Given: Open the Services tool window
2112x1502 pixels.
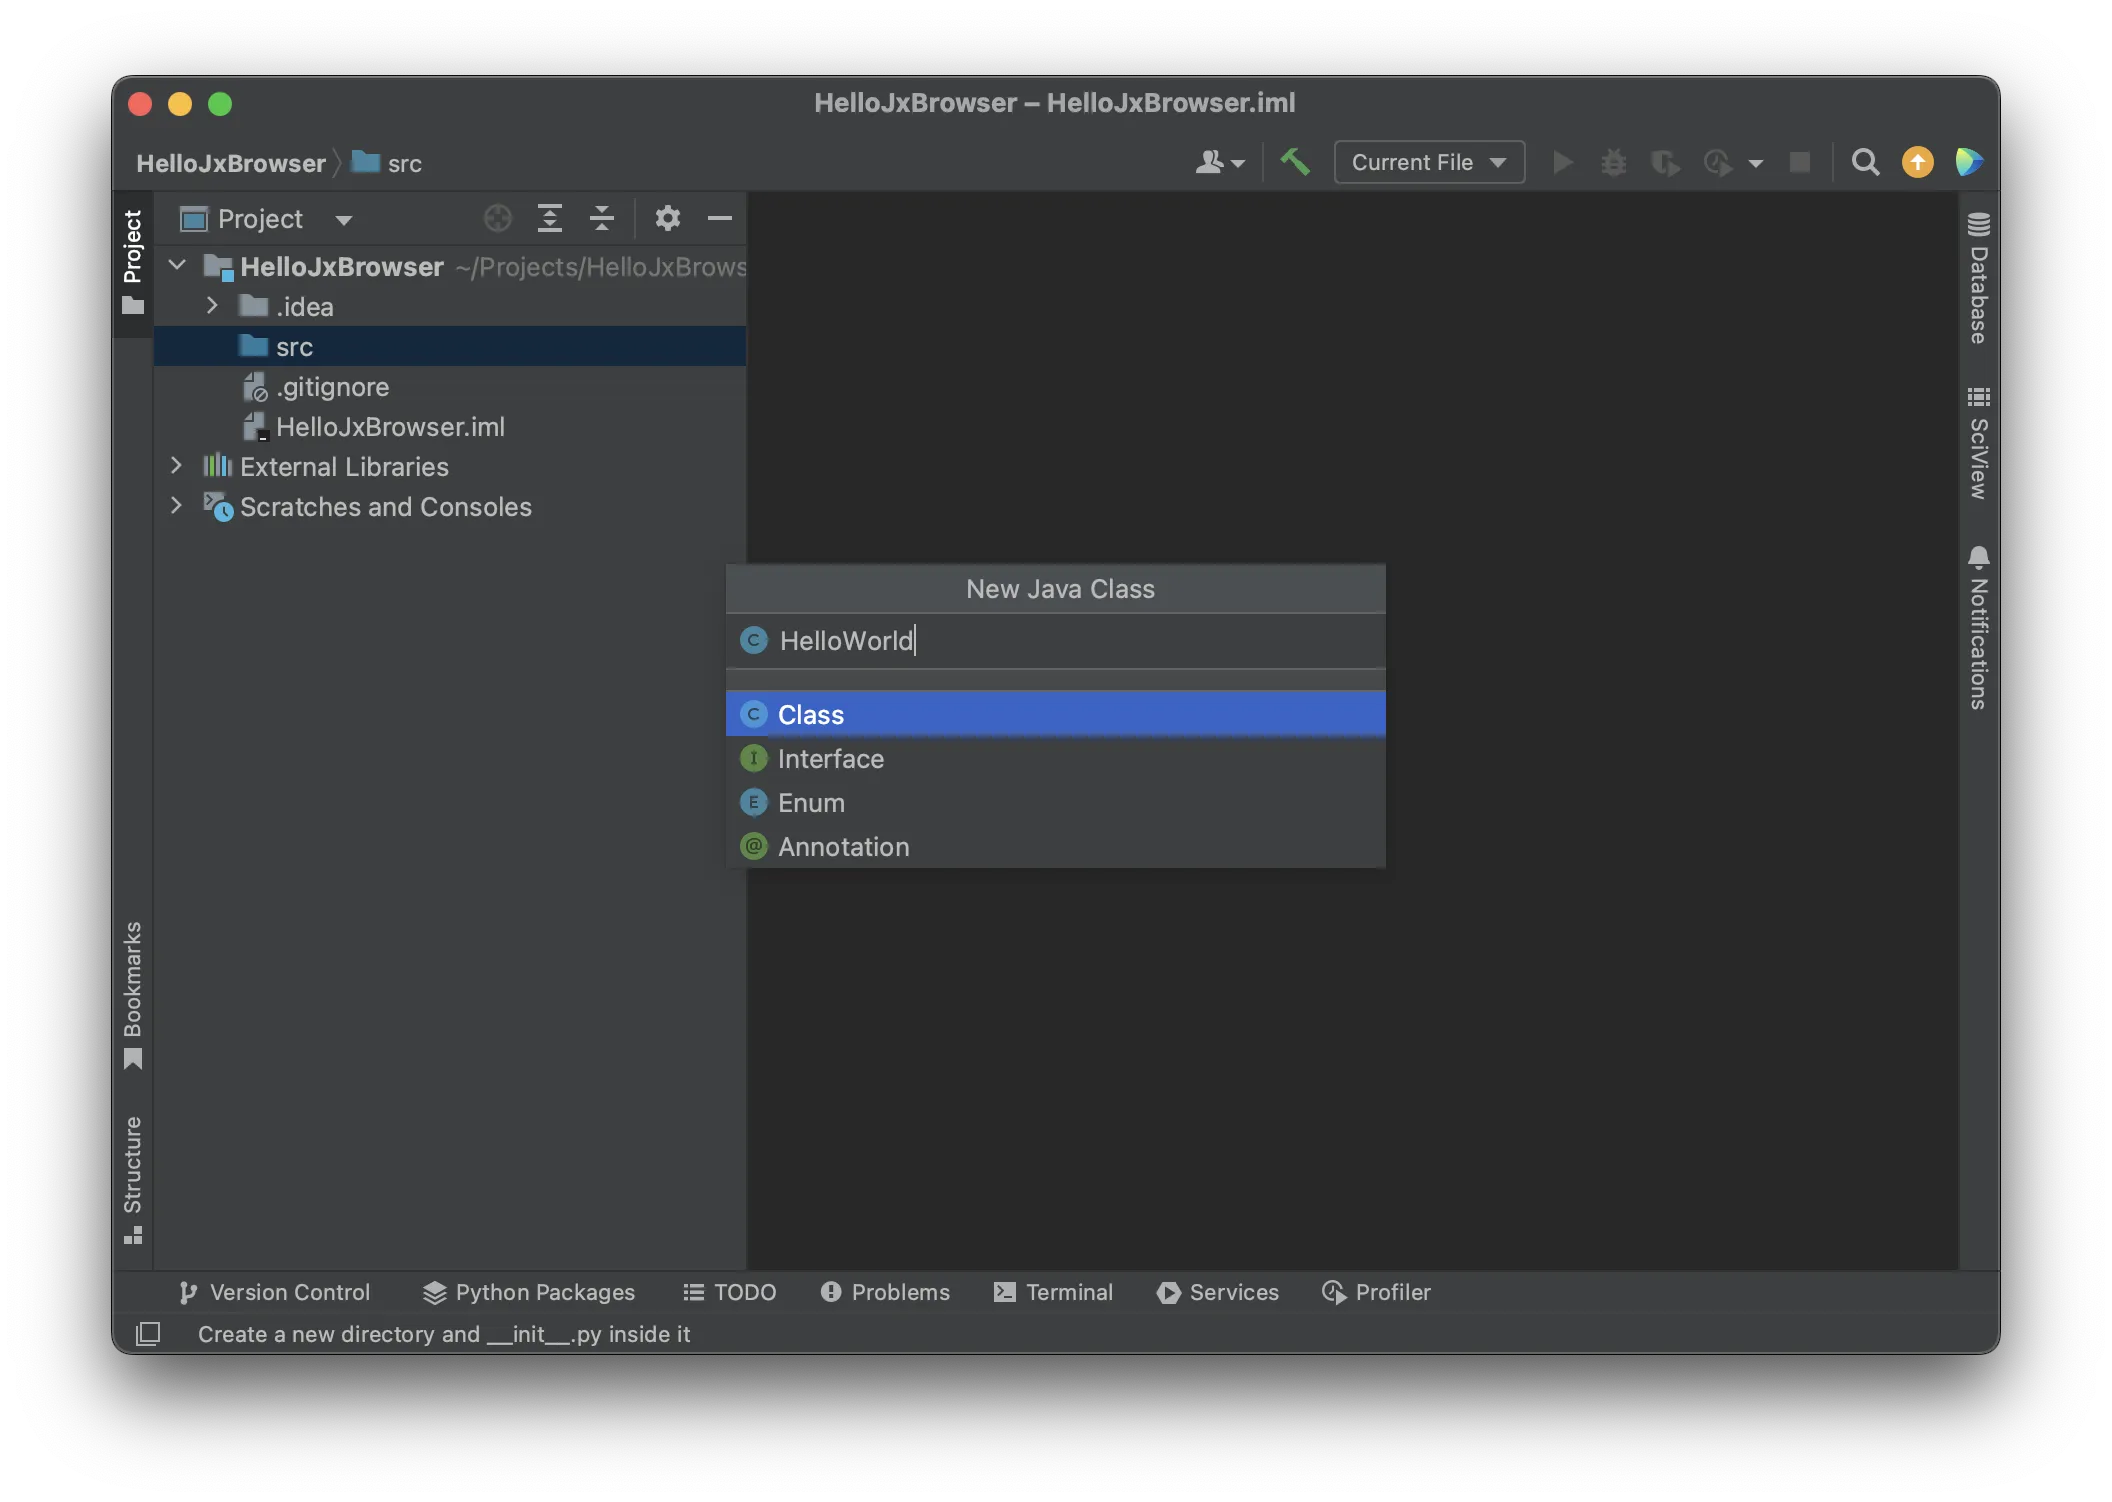Looking at the screenshot, I should pyautogui.click(x=1218, y=1293).
